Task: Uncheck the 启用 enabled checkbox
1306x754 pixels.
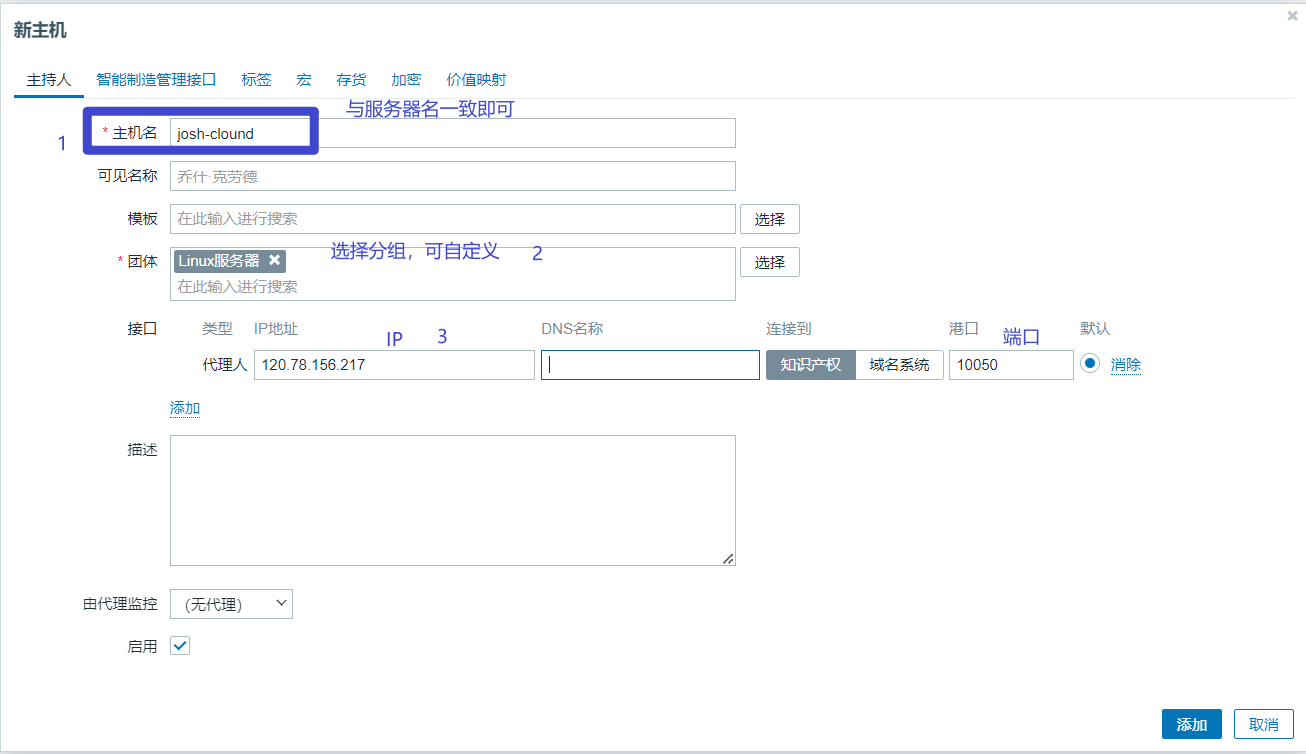Action: point(179,645)
